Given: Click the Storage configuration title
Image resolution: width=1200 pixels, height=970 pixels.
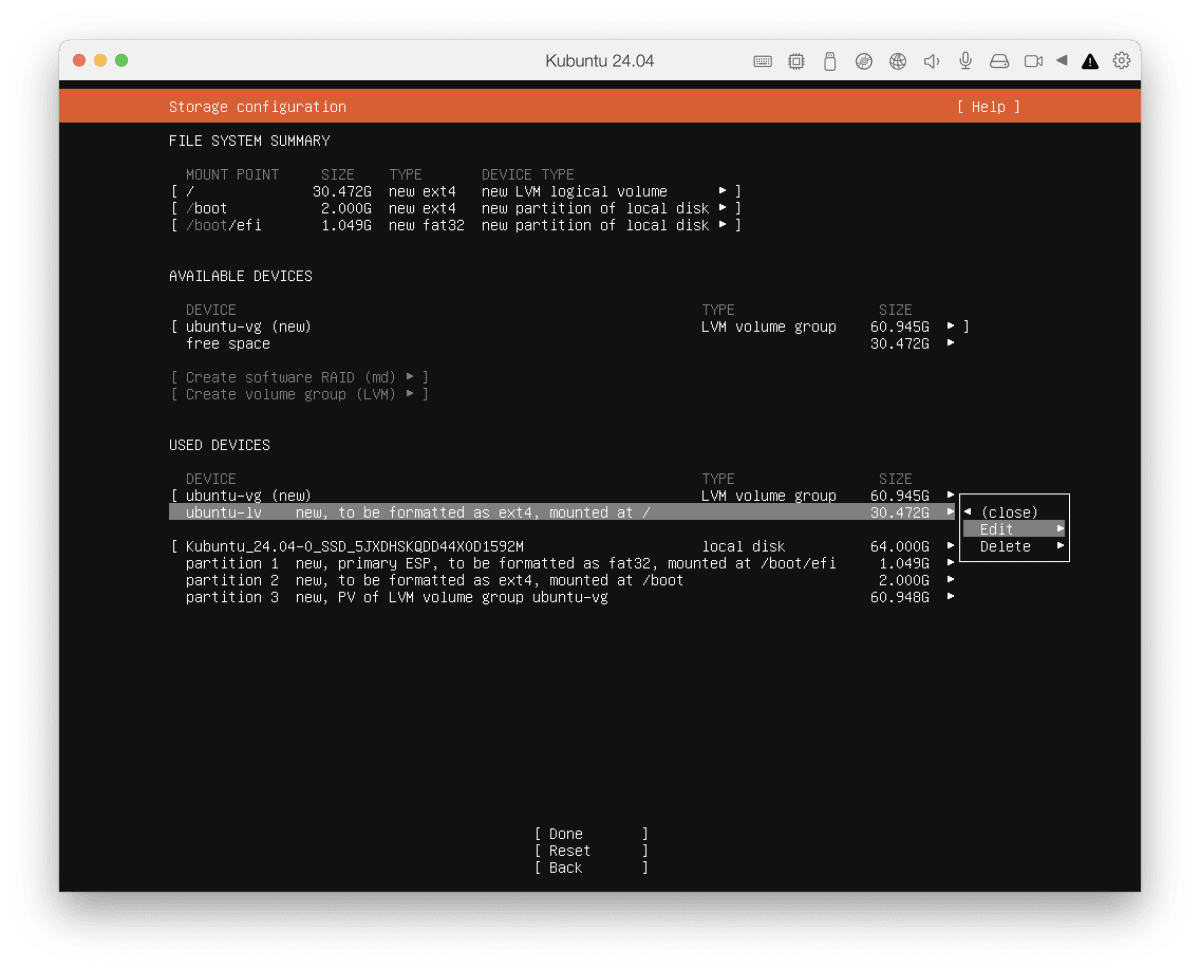Looking at the screenshot, I should (x=257, y=107).
